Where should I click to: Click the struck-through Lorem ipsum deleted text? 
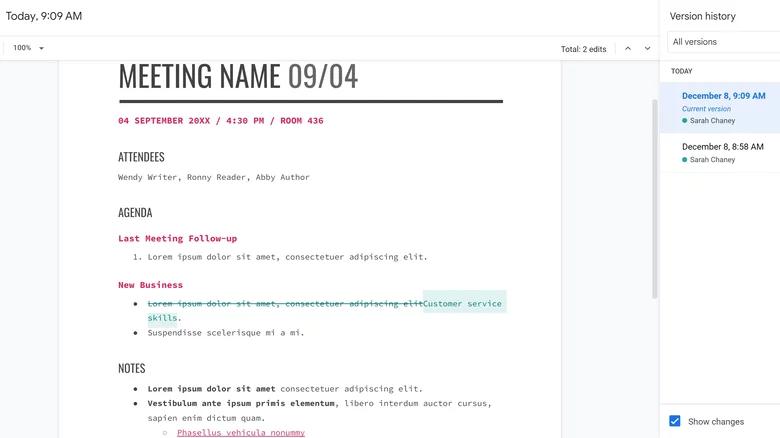[x=285, y=303]
